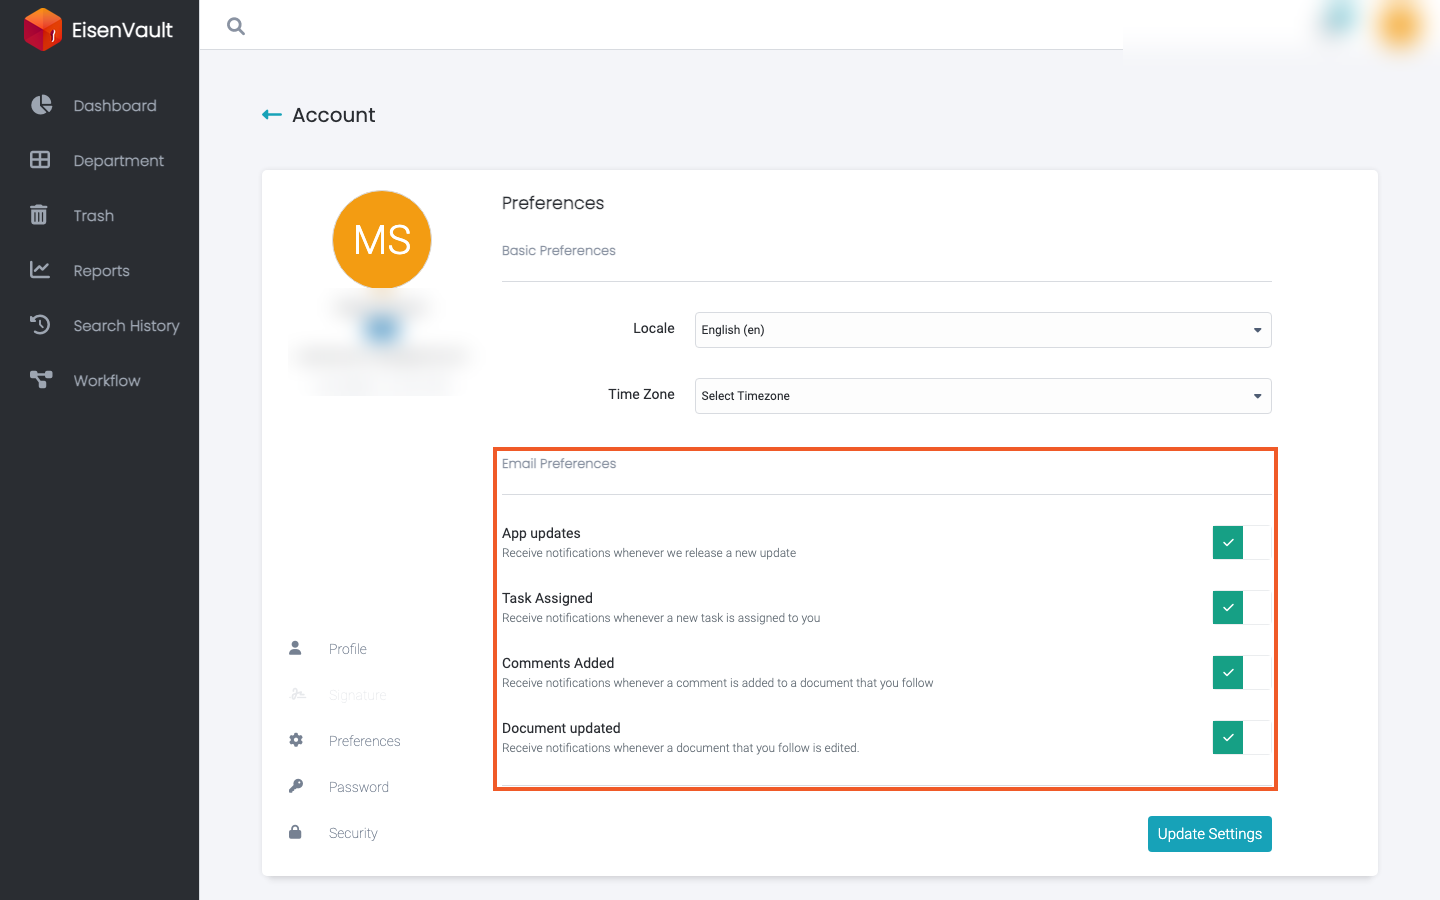Click the orange user avatar in header
The width and height of the screenshot is (1440, 900).
pyautogui.click(x=1400, y=26)
